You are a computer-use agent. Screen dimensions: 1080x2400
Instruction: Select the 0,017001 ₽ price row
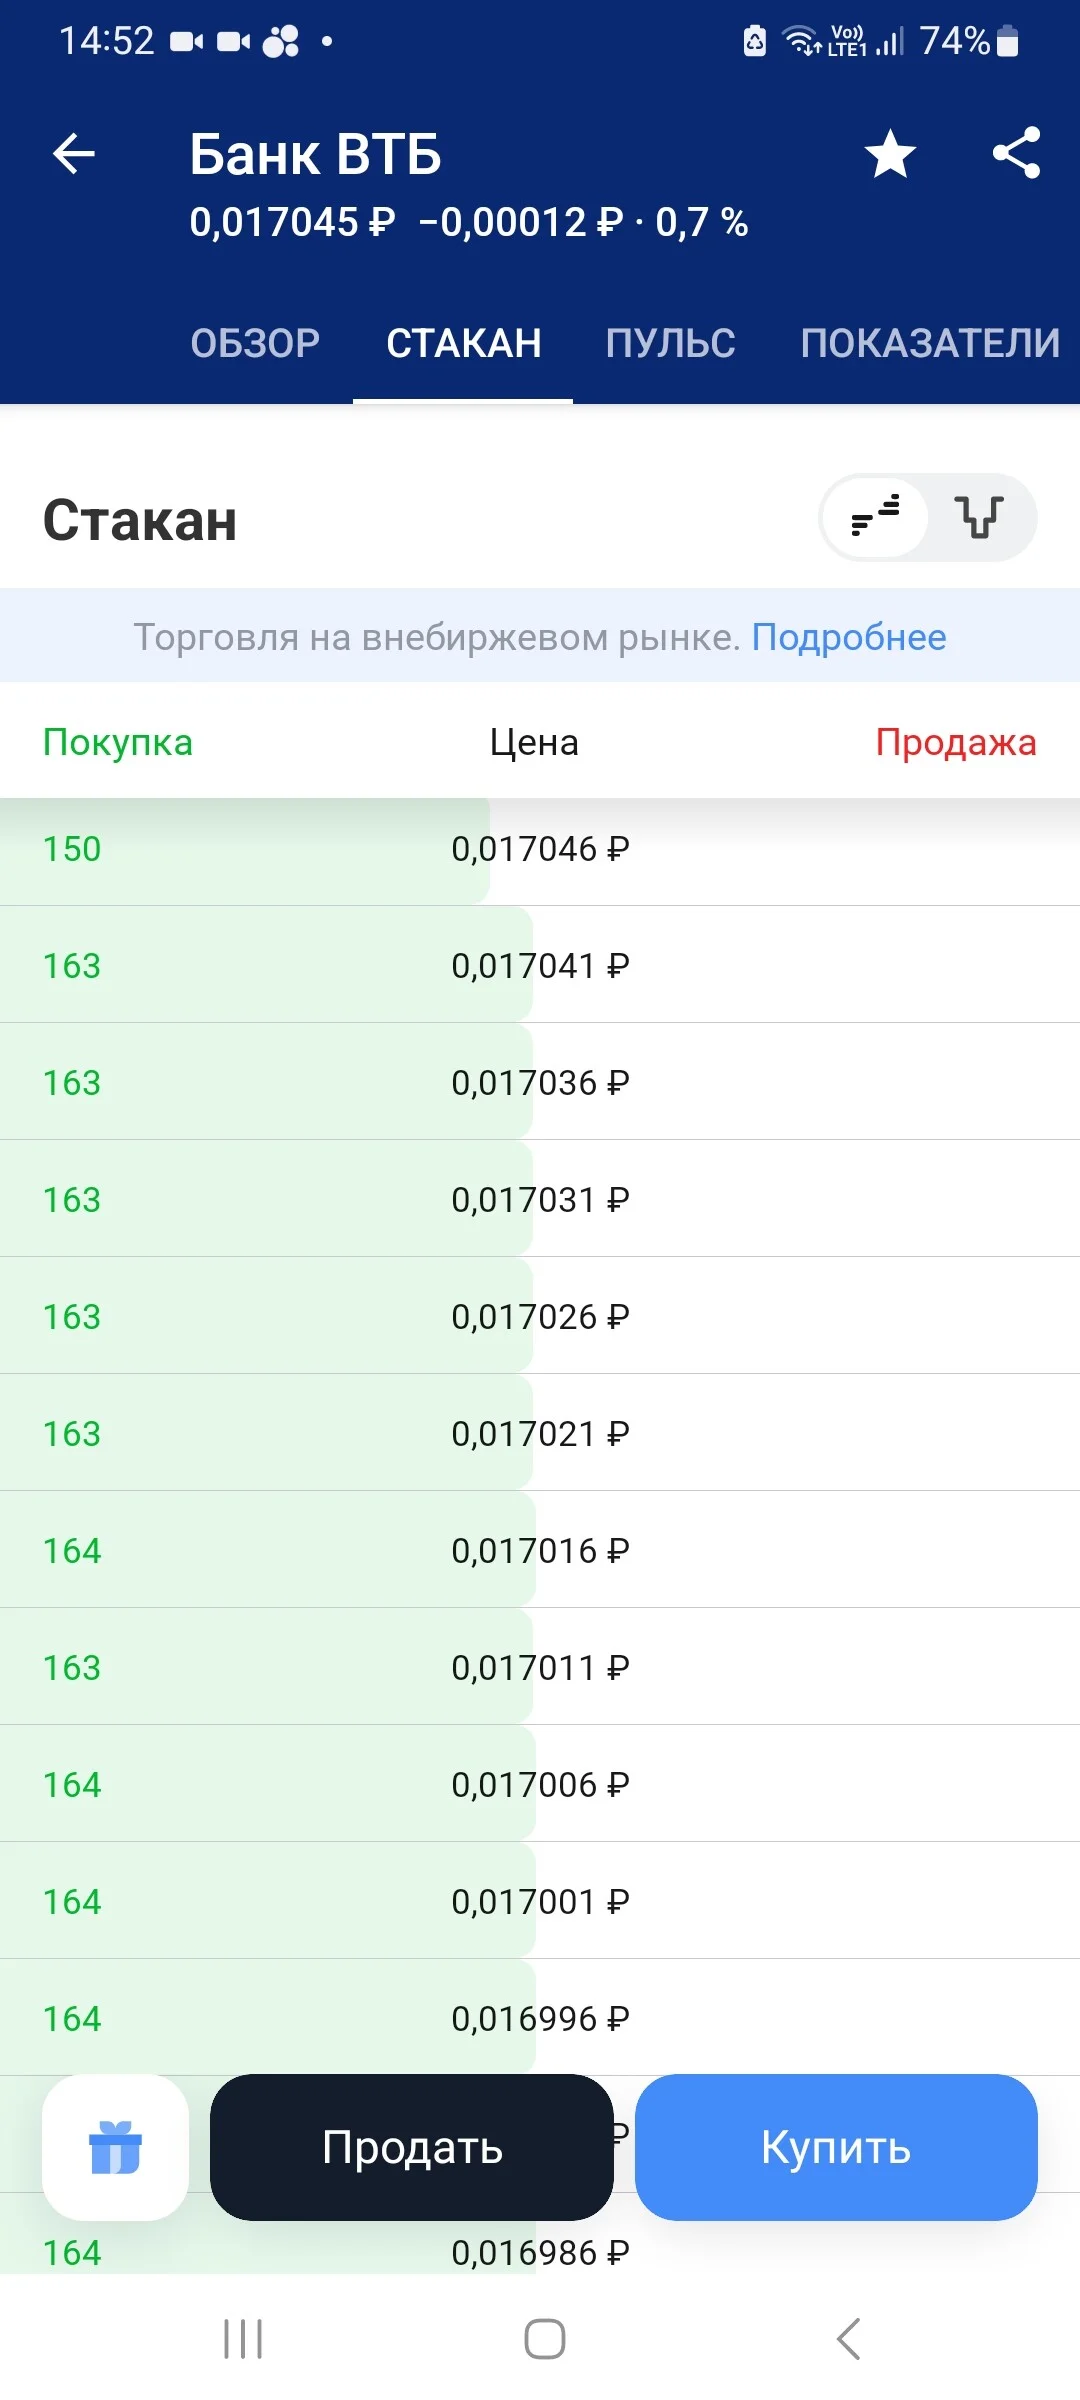(x=540, y=1901)
